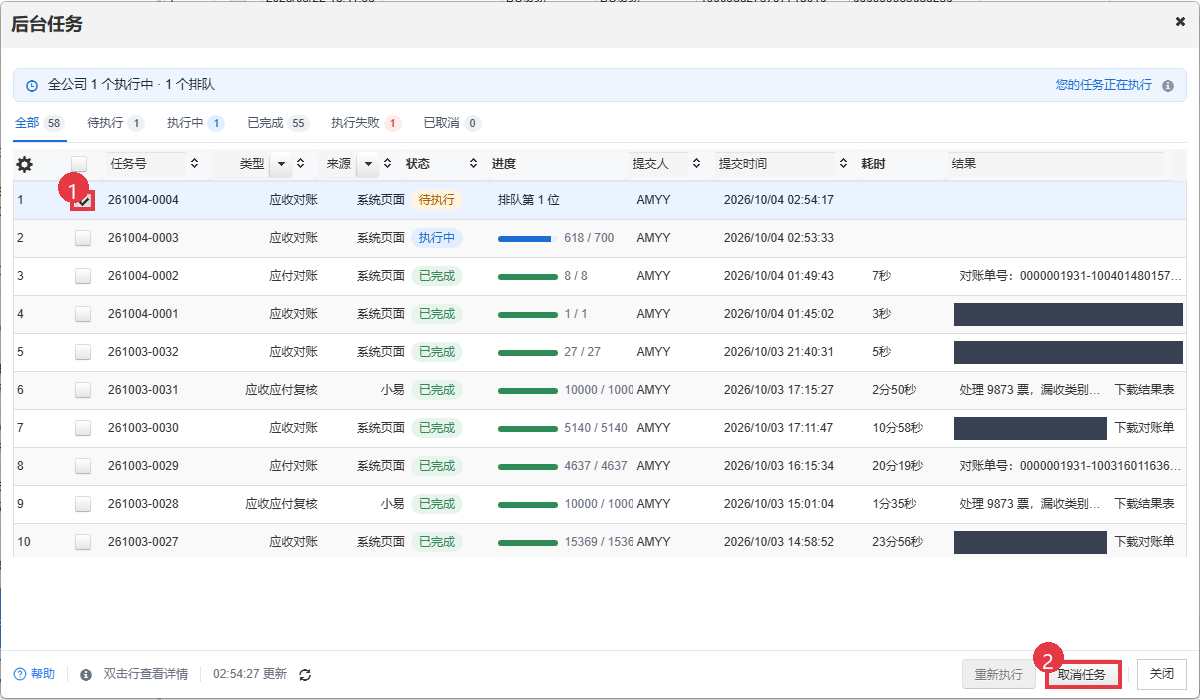Click the info icon before 双击行查看详情
The width and height of the screenshot is (1200, 700).
click(86, 675)
